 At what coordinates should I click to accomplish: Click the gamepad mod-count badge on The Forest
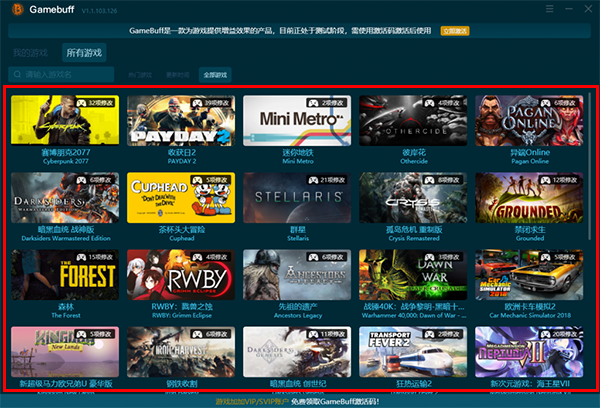point(95,257)
